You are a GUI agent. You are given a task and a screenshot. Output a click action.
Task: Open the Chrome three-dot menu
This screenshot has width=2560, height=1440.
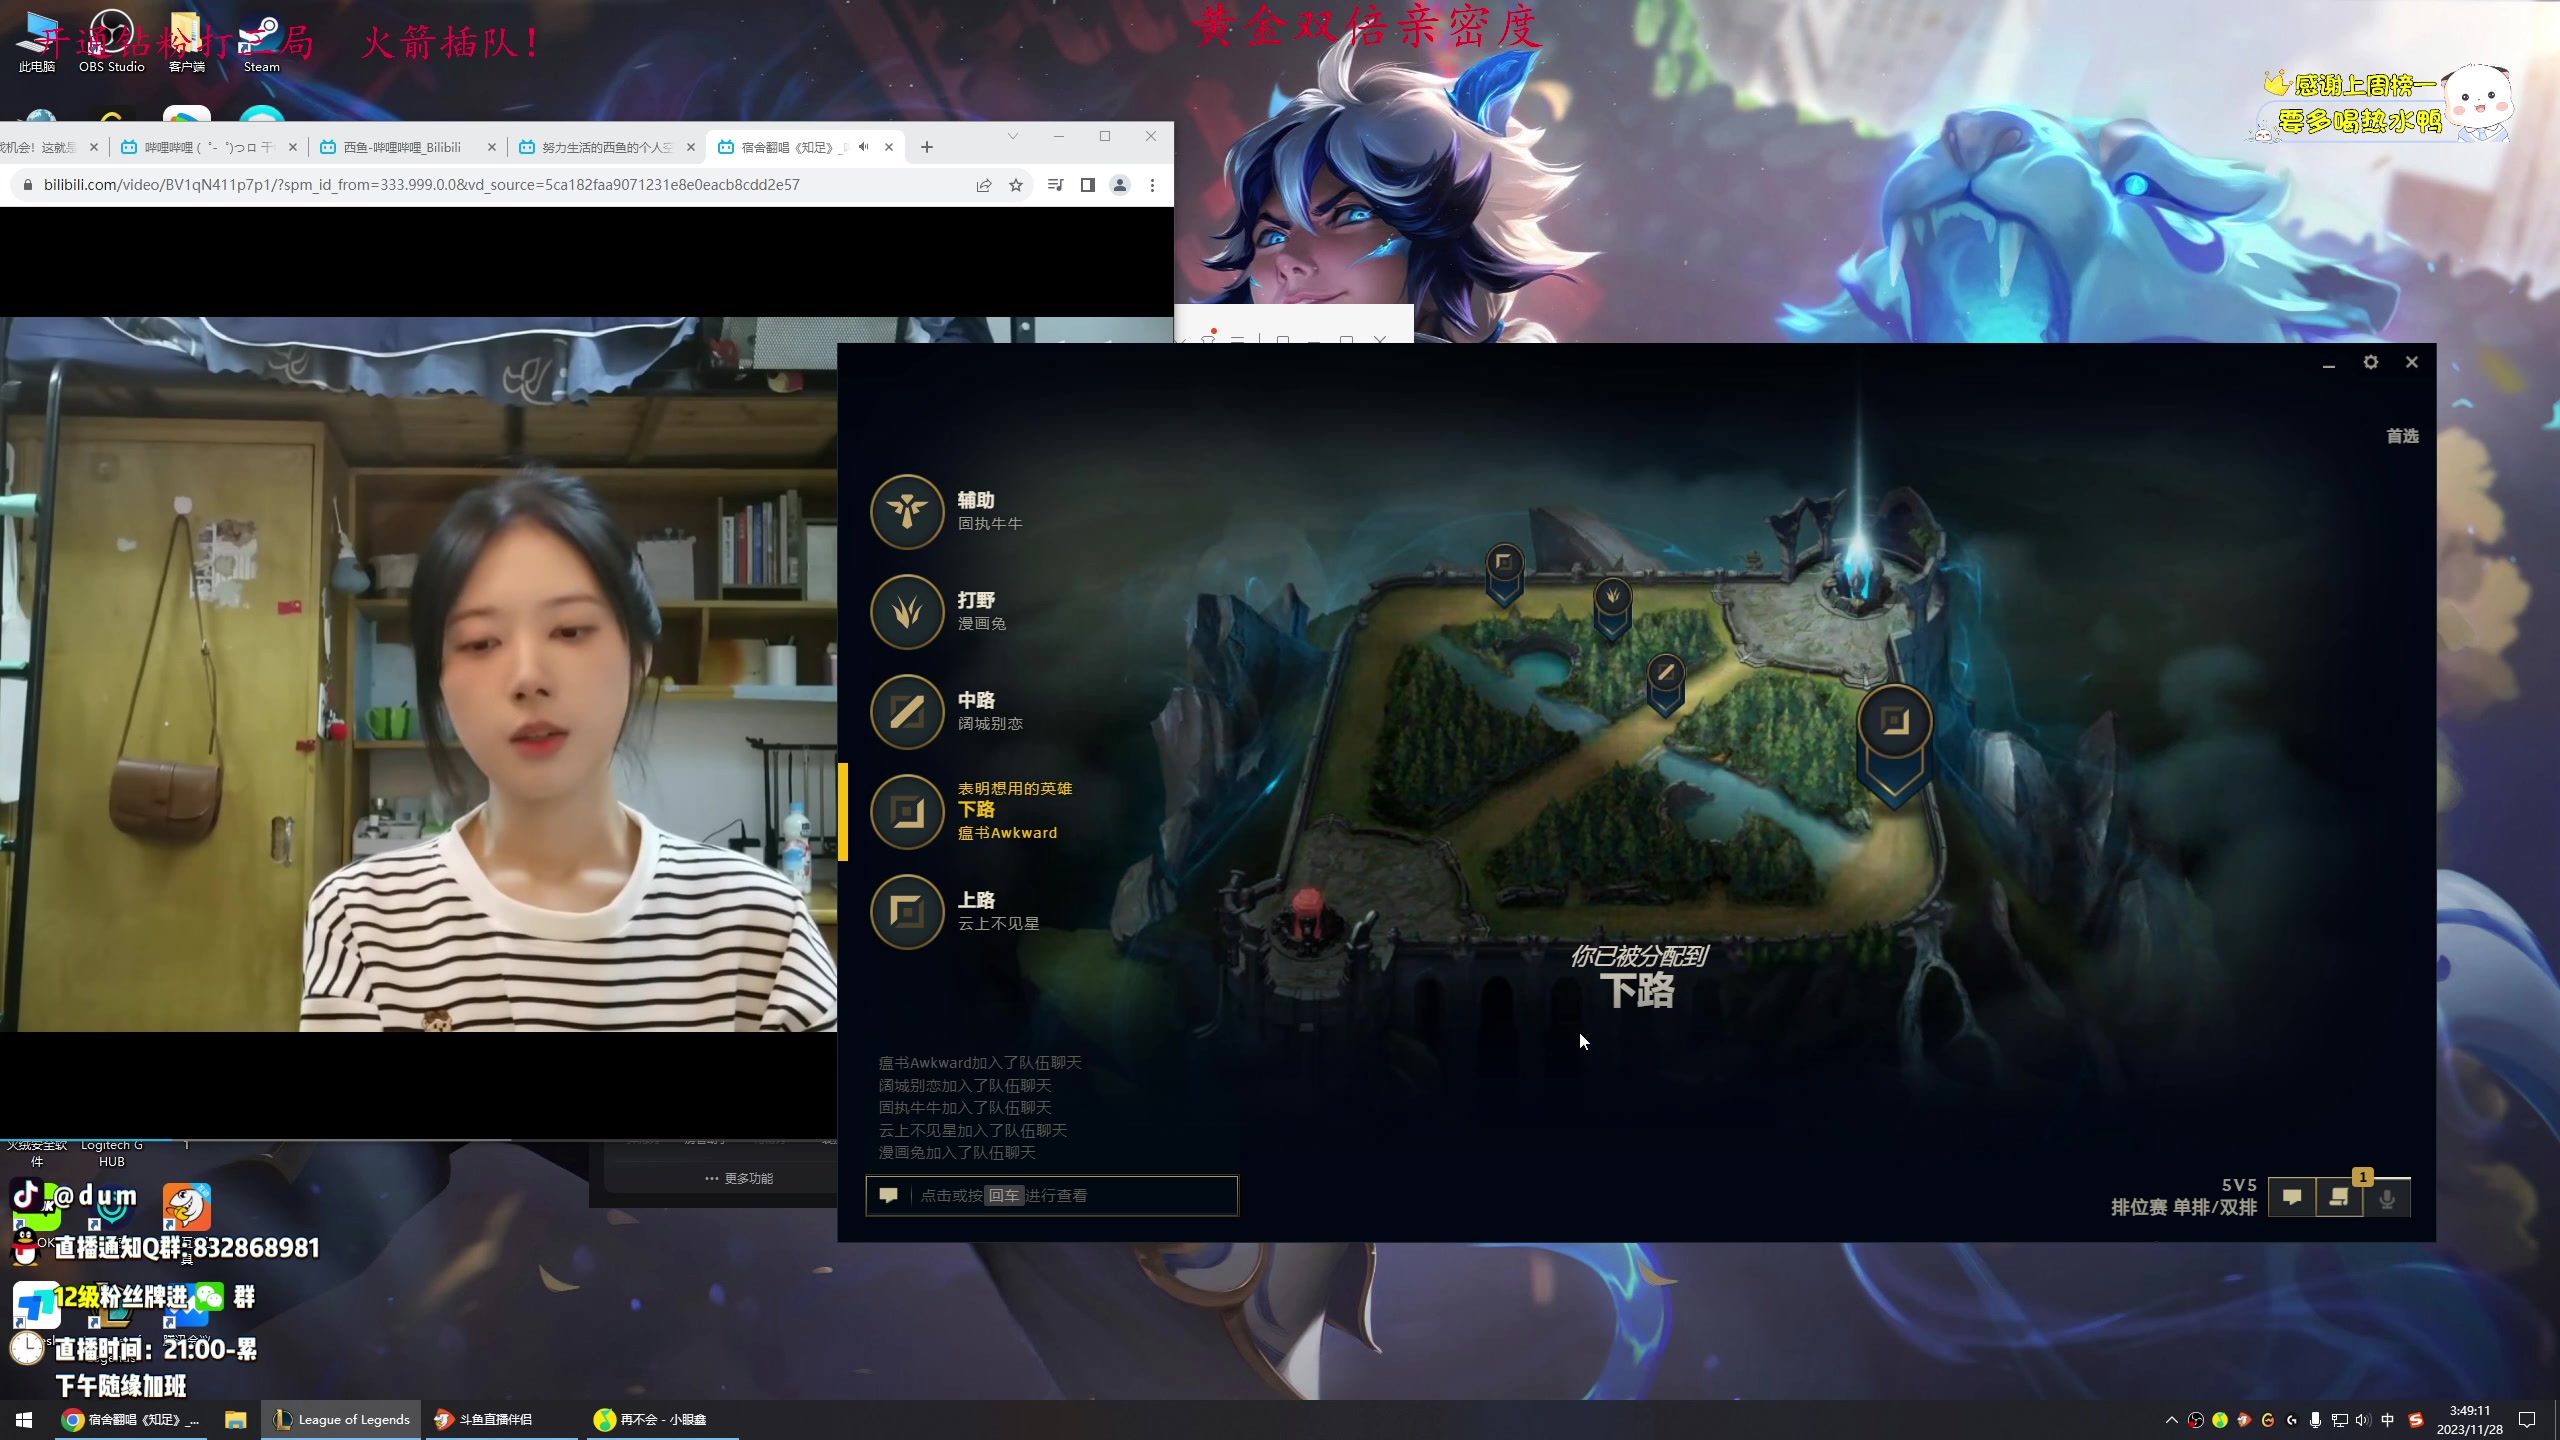pos(1152,185)
